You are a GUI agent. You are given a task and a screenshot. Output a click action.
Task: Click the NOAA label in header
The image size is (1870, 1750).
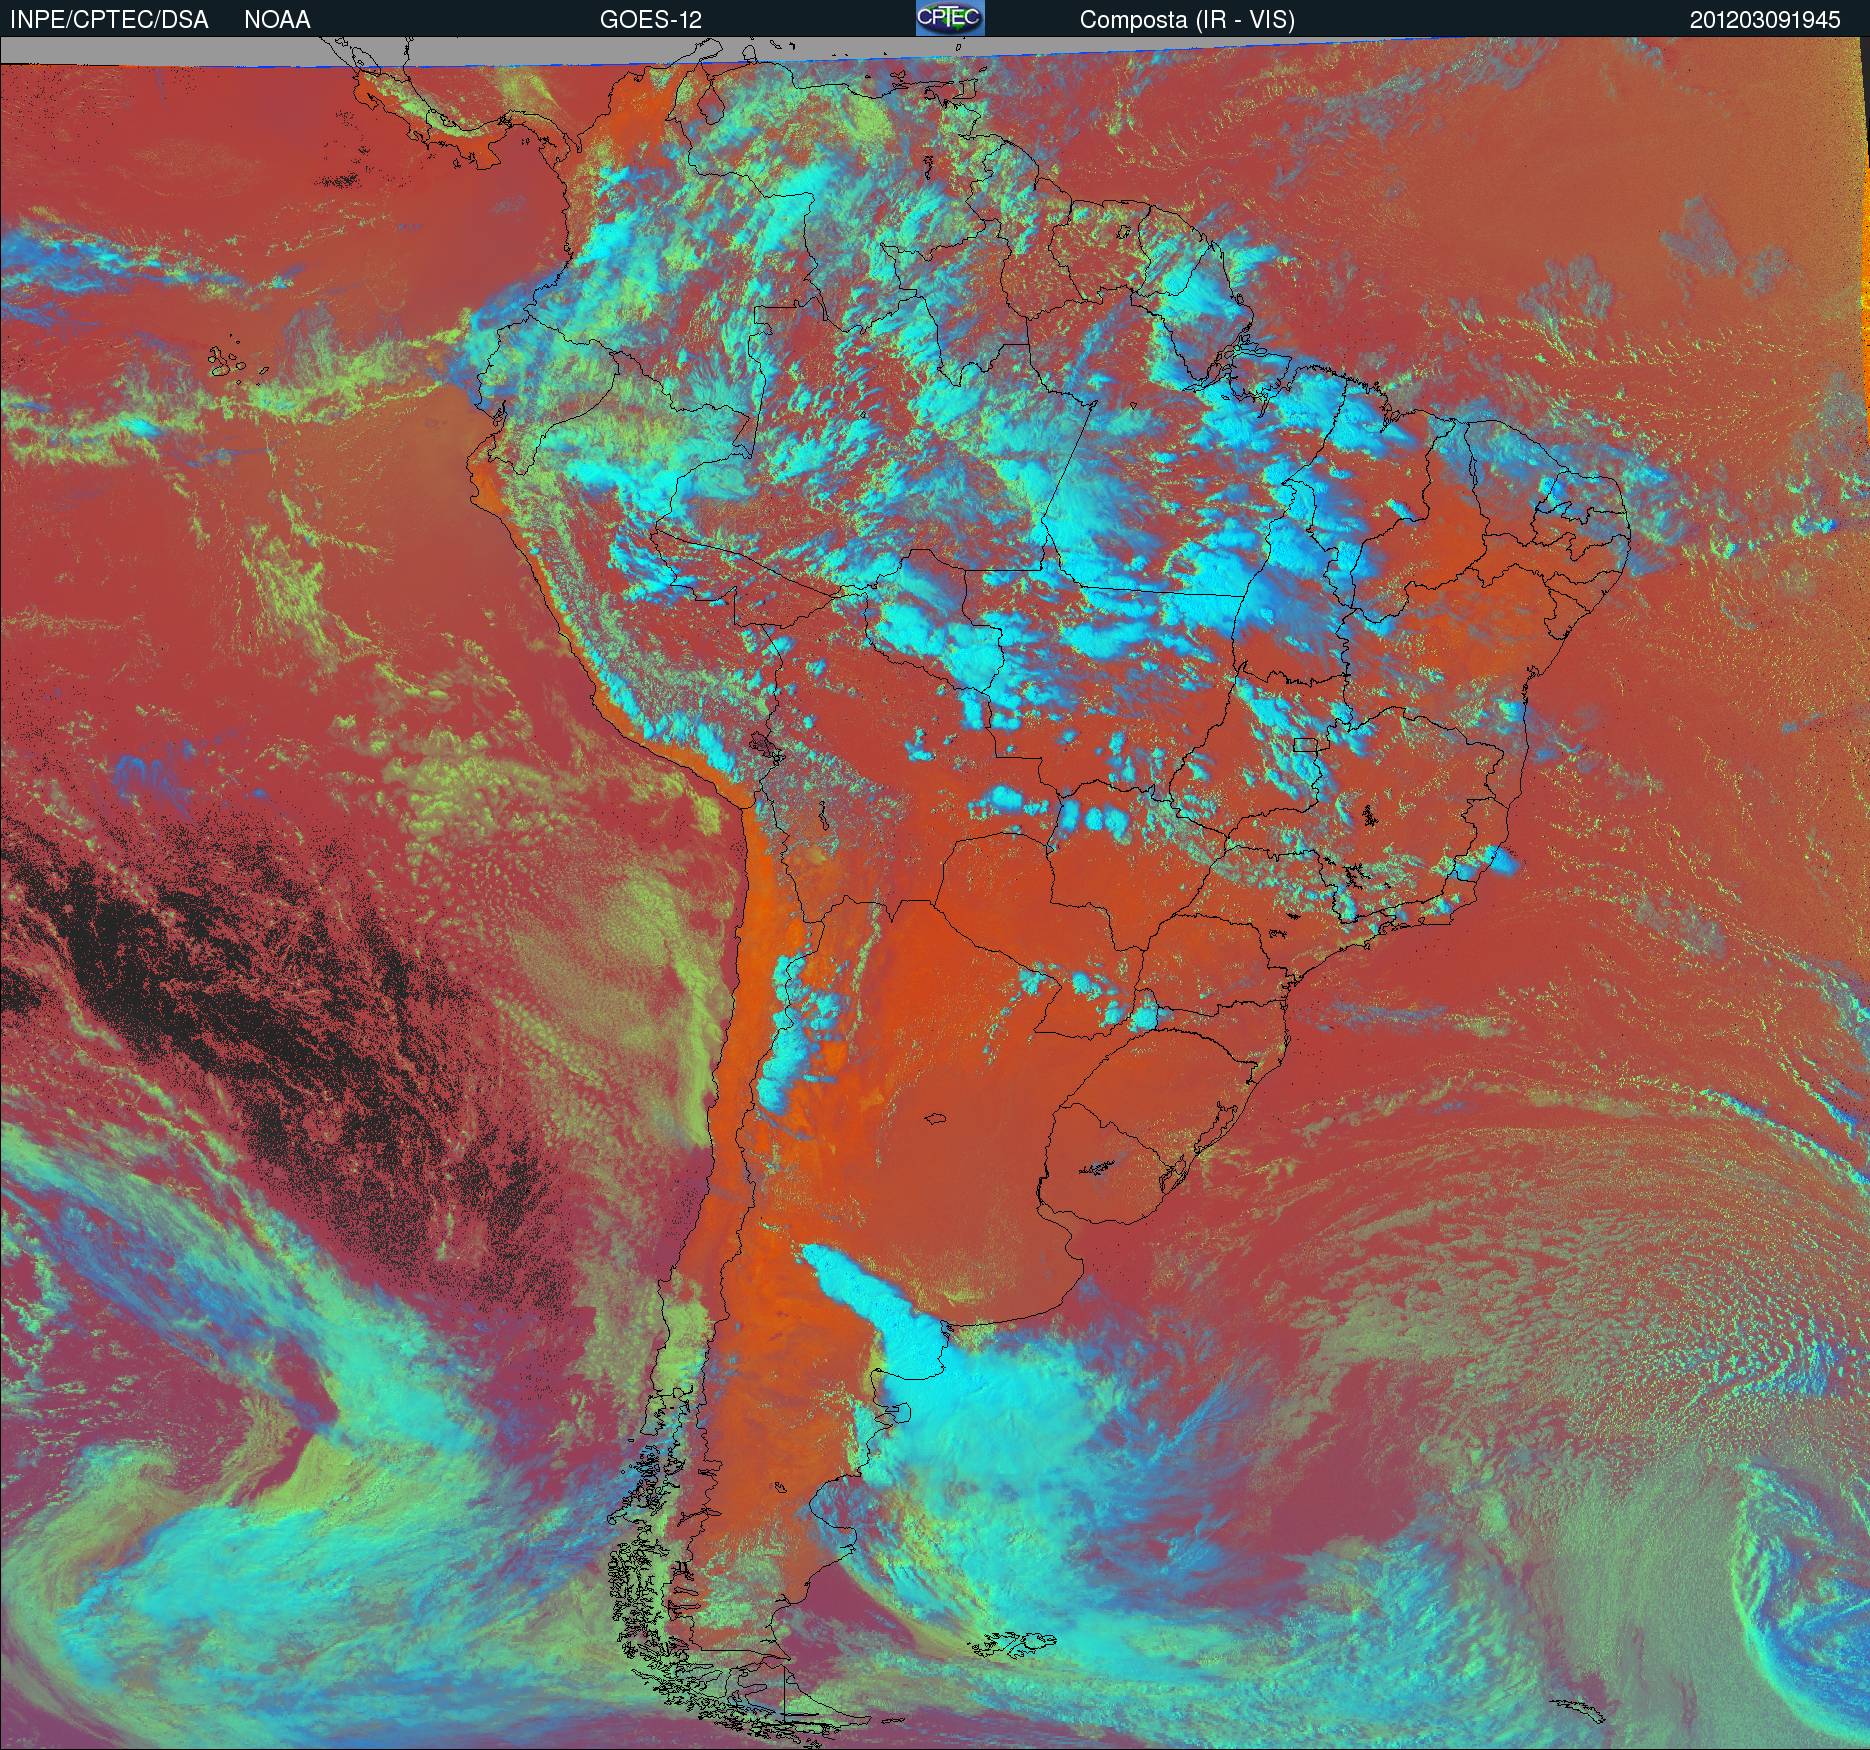277,20
